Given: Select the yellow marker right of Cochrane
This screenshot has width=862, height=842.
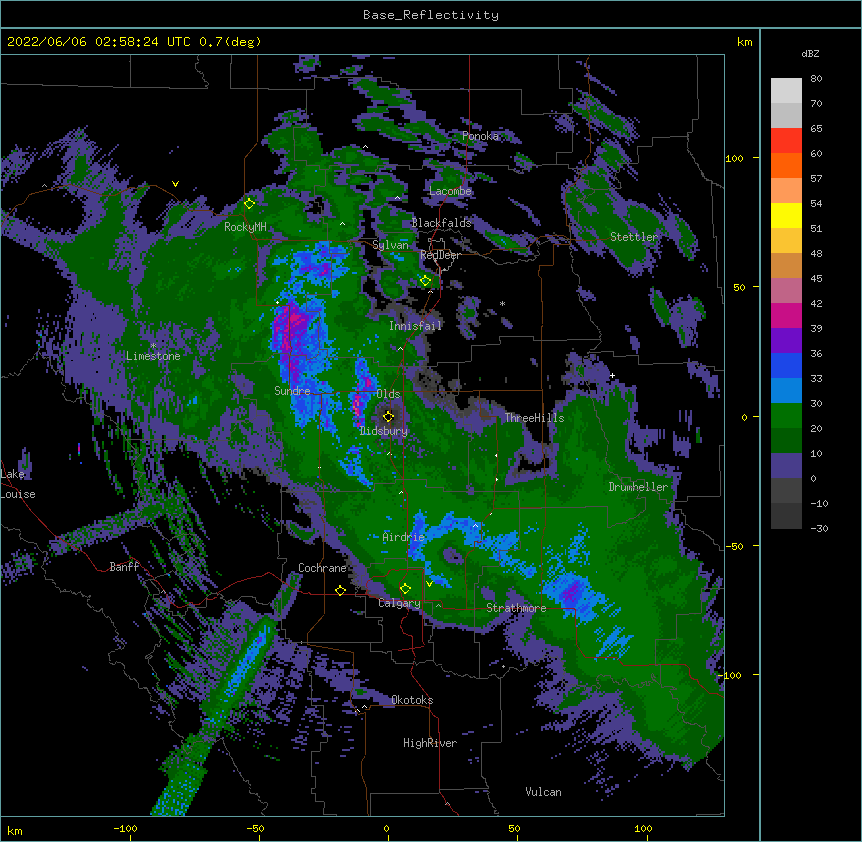Looking at the screenshot, I should coord(340,590).
